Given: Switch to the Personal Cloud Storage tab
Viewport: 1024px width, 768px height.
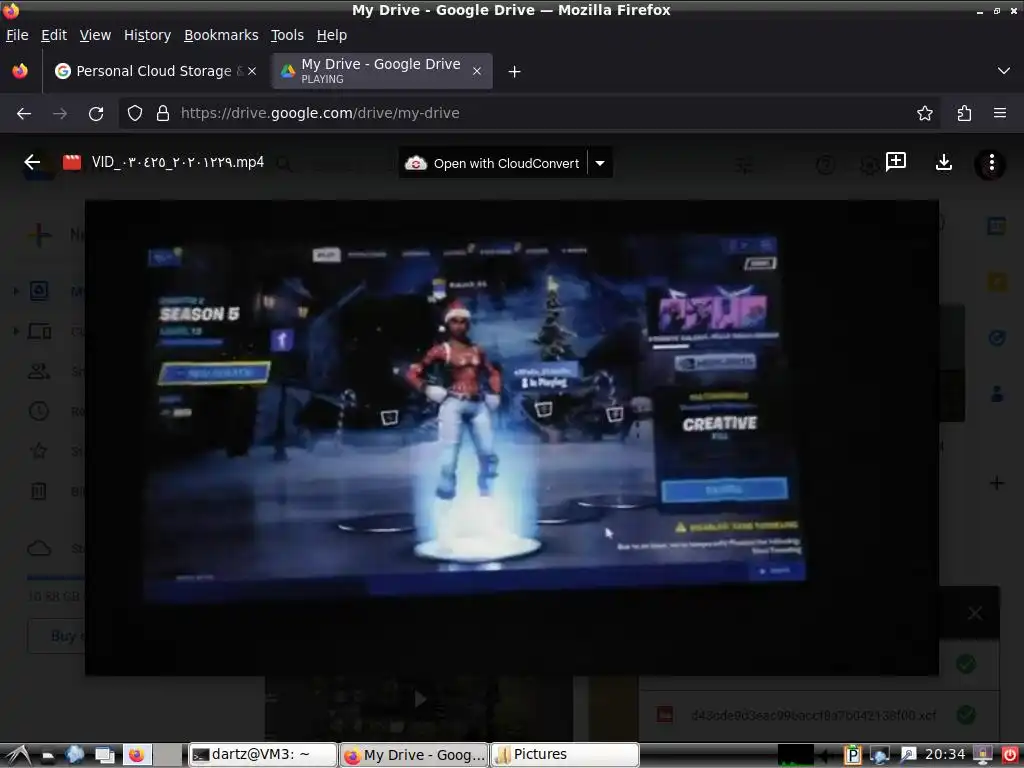Looking at the screenshot, I should pos(154,71).
